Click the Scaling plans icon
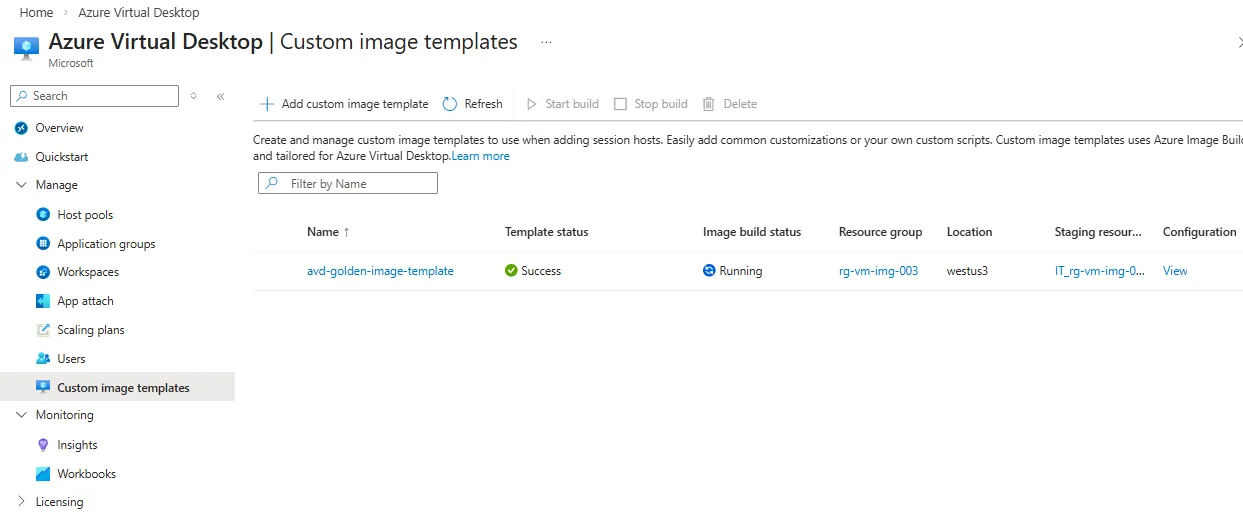The image size is (1243, 532). pos(43,330)
